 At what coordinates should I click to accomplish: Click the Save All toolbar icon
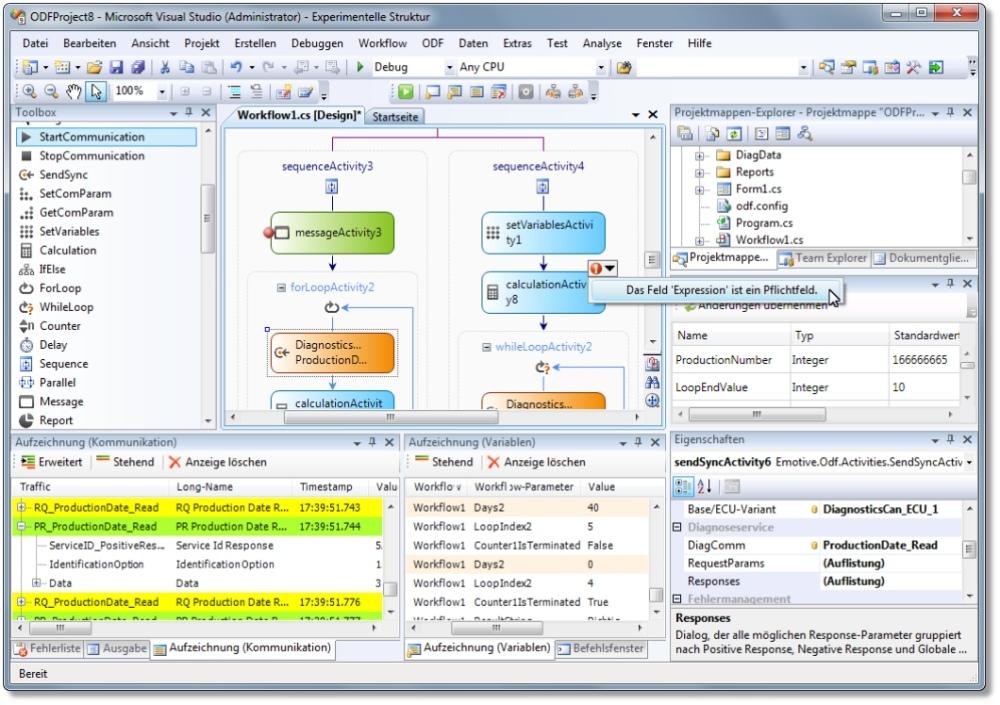(x=138, y=67)
